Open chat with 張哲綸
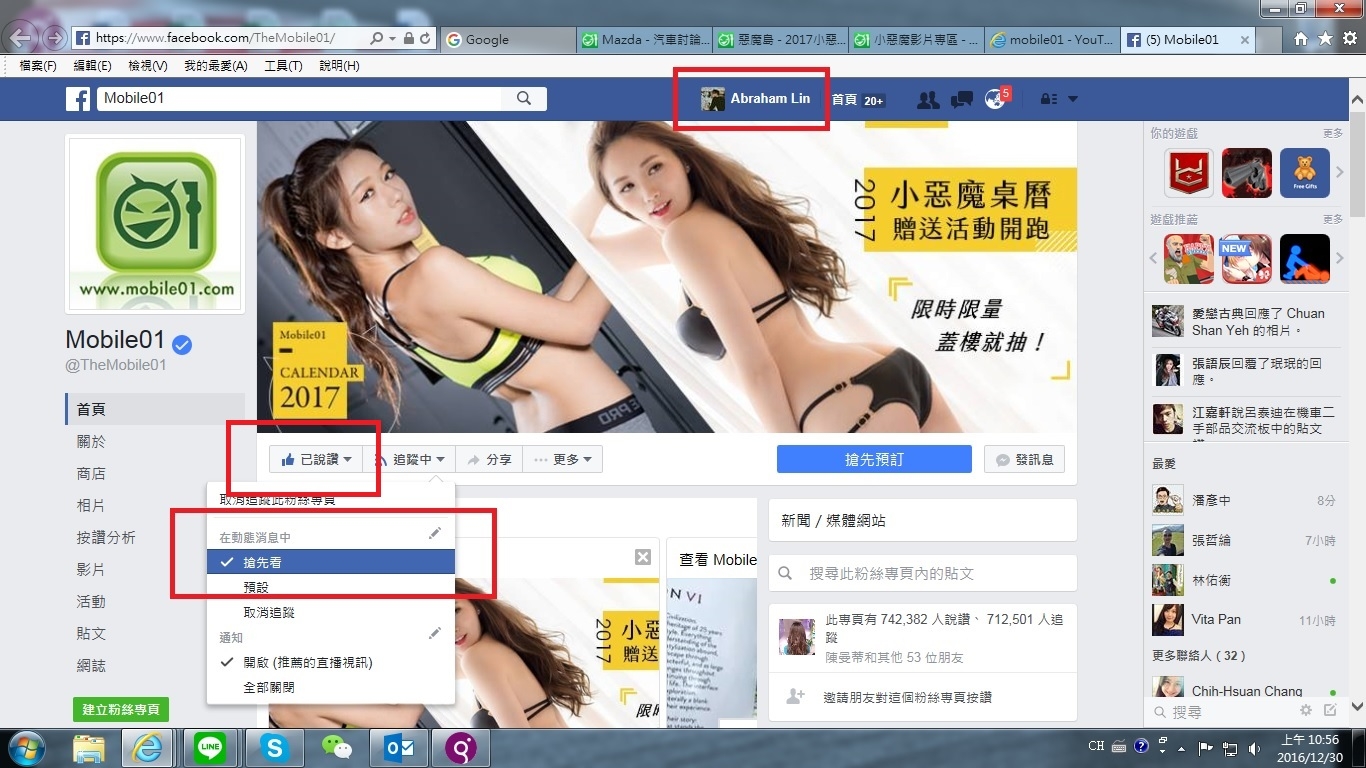 (1244, 540)
